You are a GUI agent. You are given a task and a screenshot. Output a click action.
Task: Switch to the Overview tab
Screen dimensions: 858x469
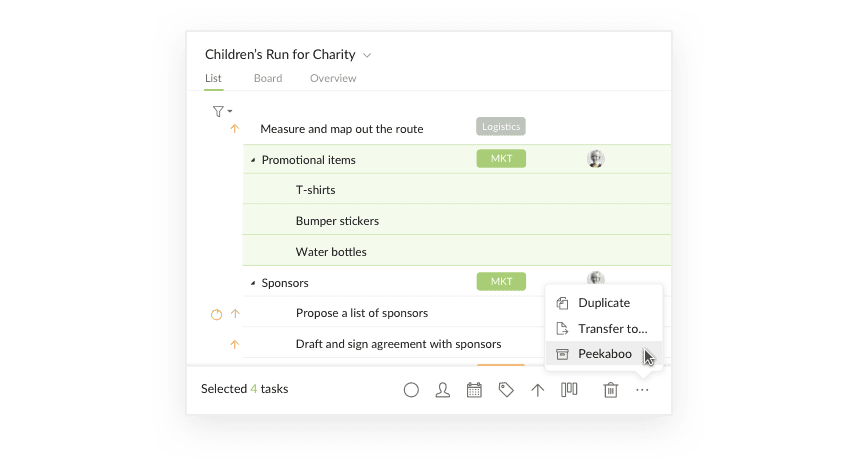click(x=333, y=78)
